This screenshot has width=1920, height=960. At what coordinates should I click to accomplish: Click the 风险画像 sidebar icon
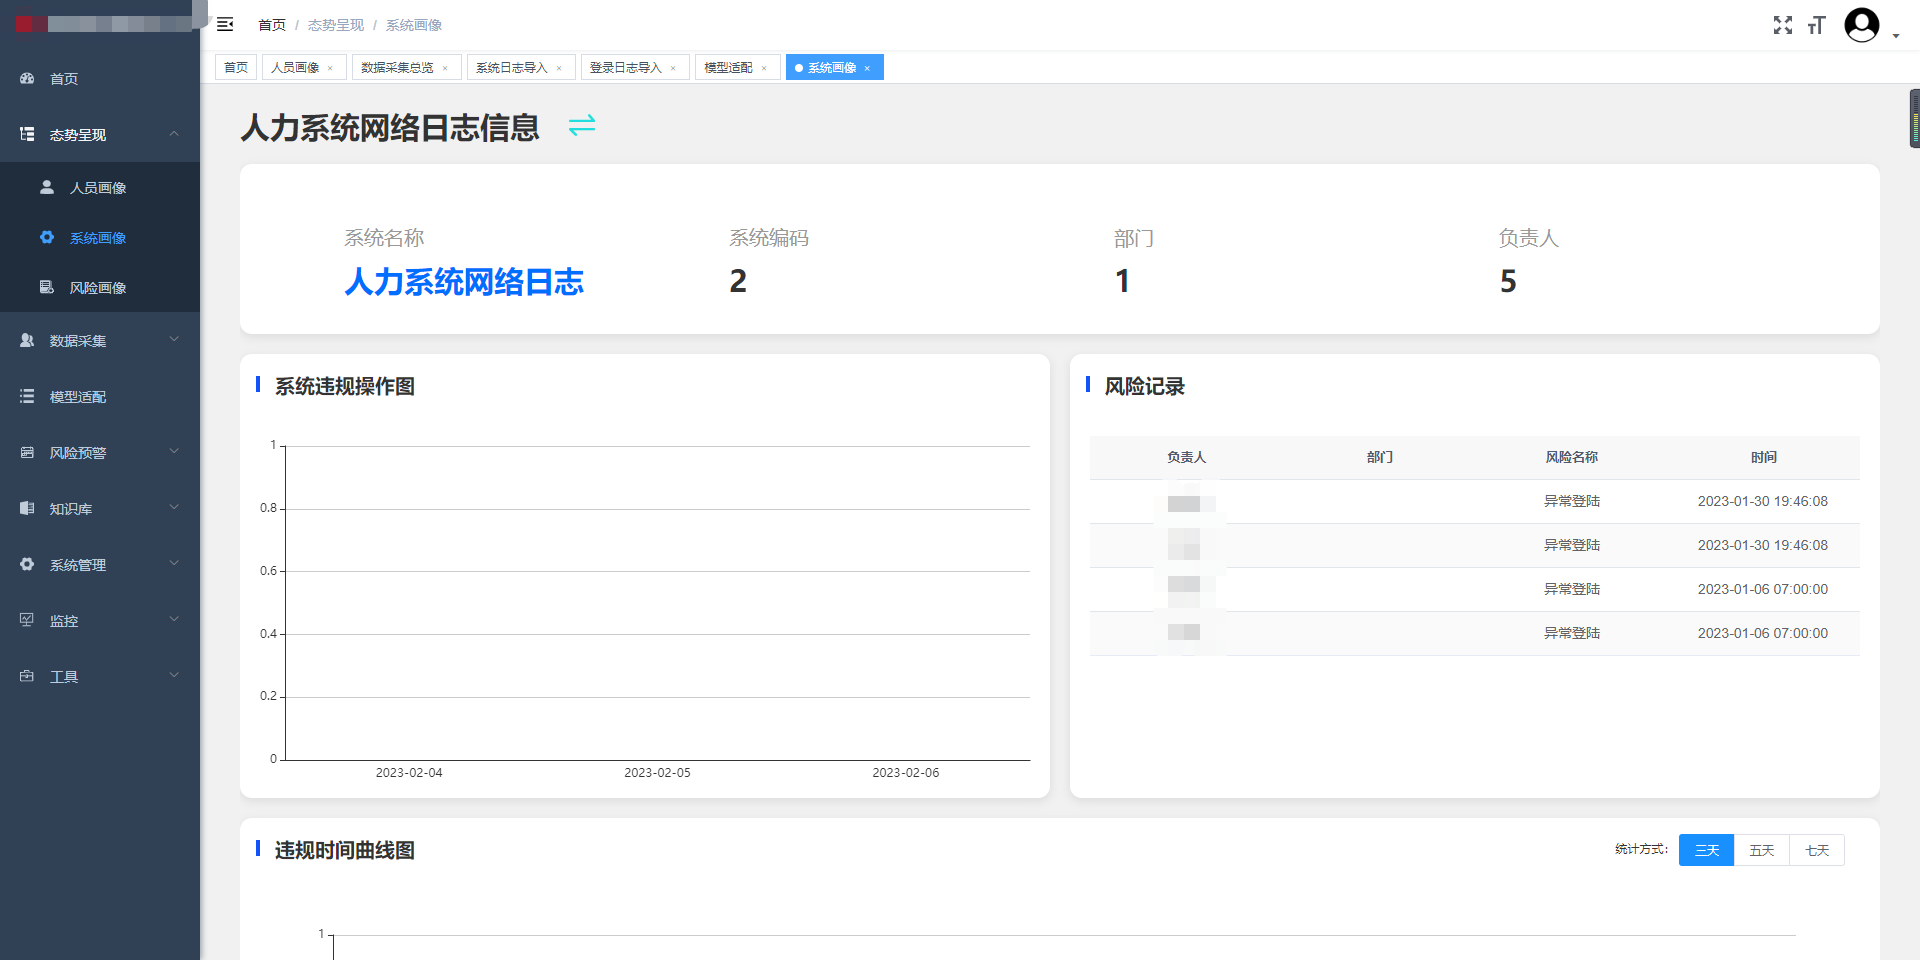[x=47, y=287]
